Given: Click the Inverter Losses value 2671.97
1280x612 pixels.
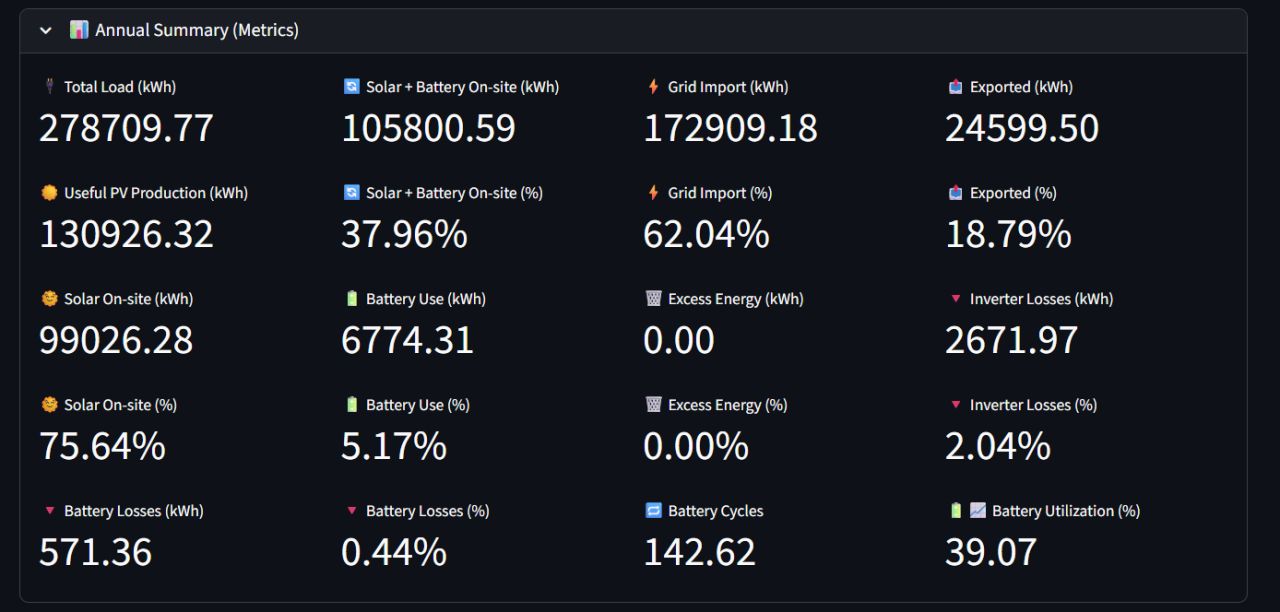Looking at the screenshot, I should [1011, 341].
